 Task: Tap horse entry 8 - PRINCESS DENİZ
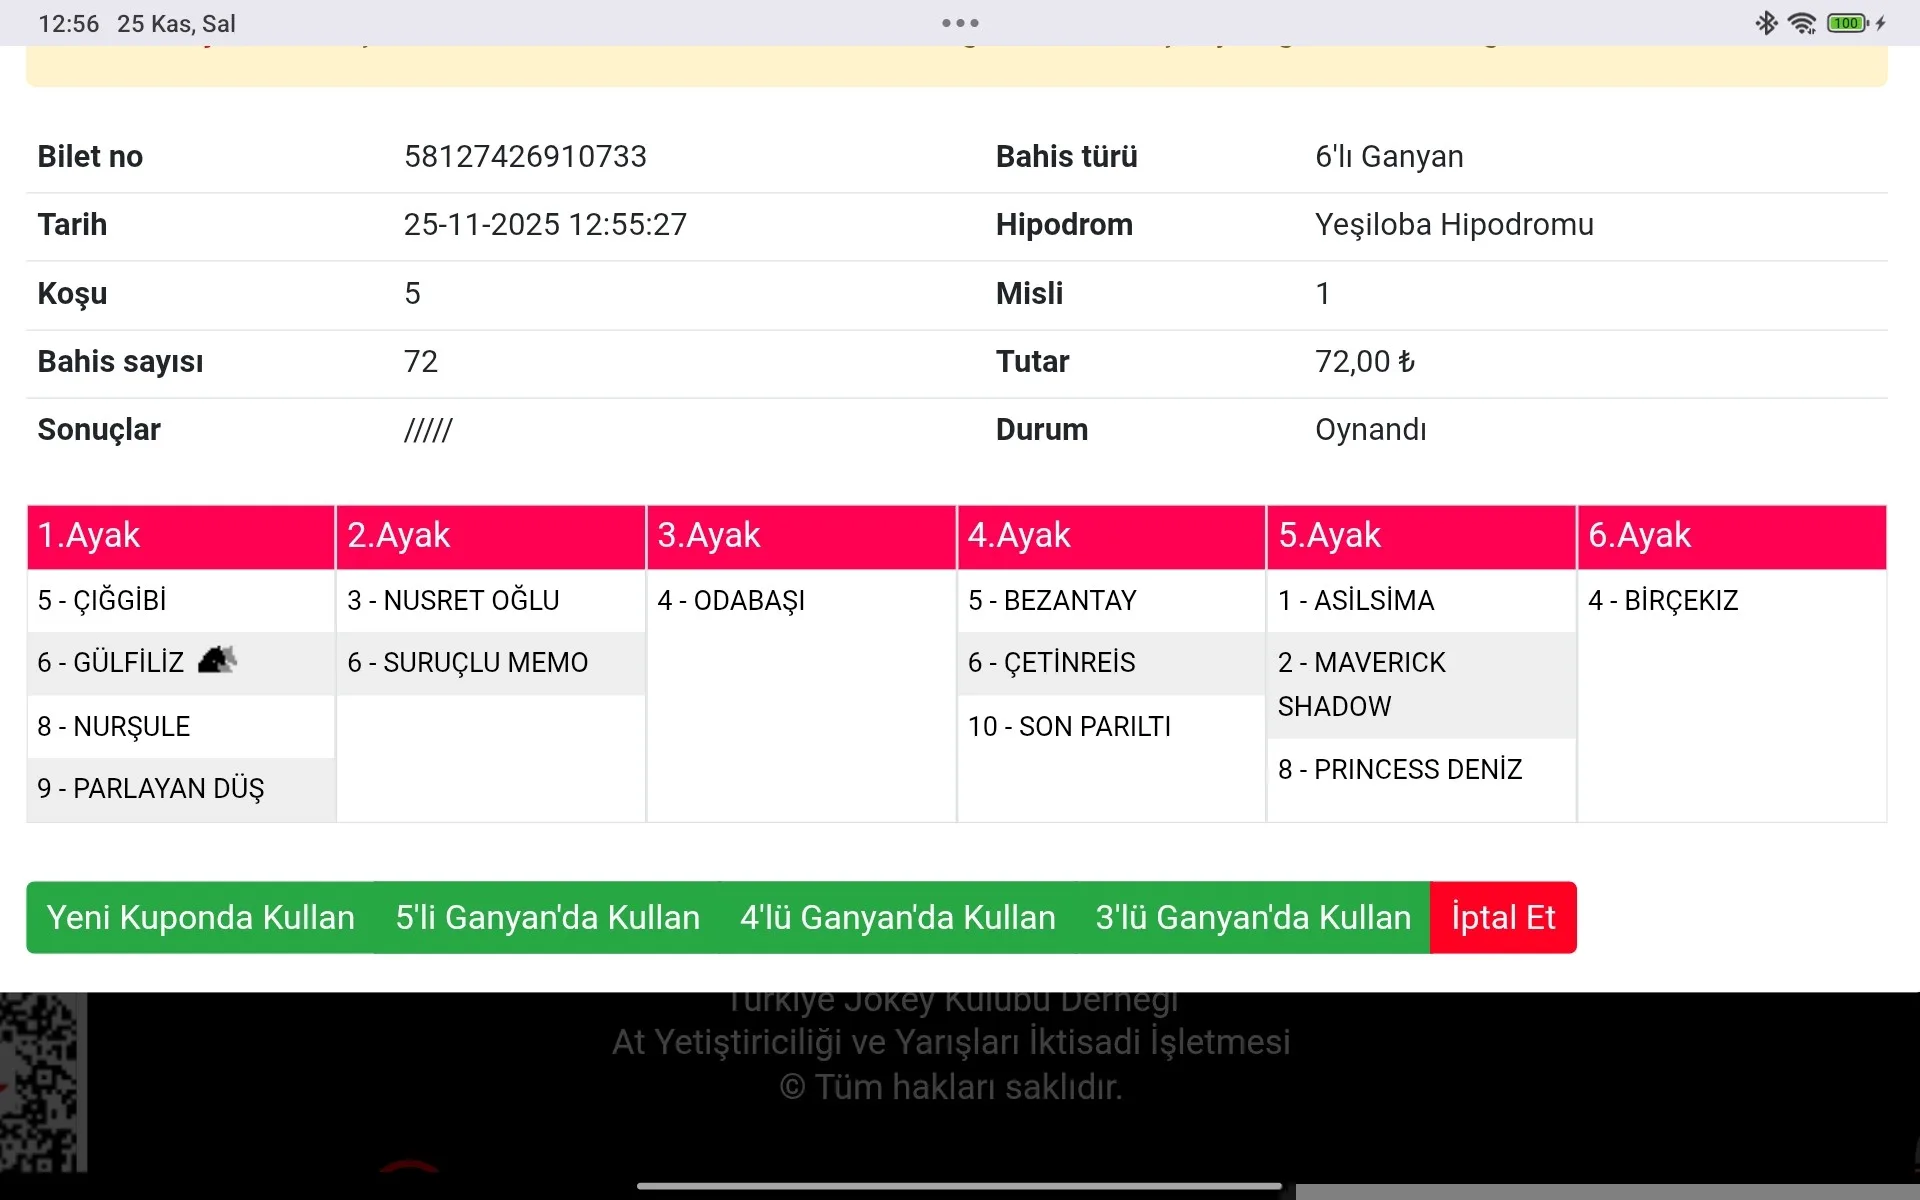[x=1400, y=770]
